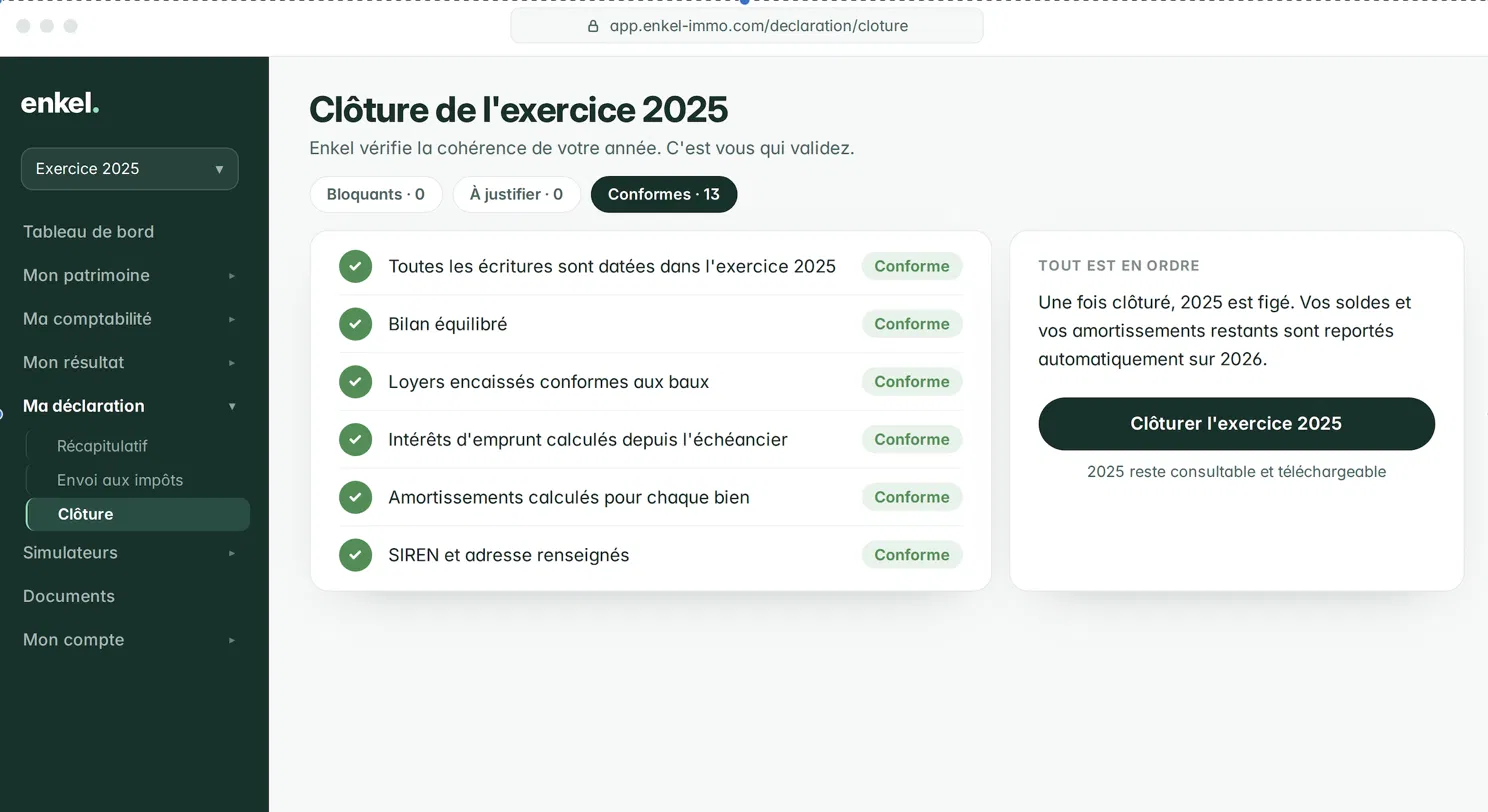Click the check icon beside SIREN et adresse row

(355, 555)
